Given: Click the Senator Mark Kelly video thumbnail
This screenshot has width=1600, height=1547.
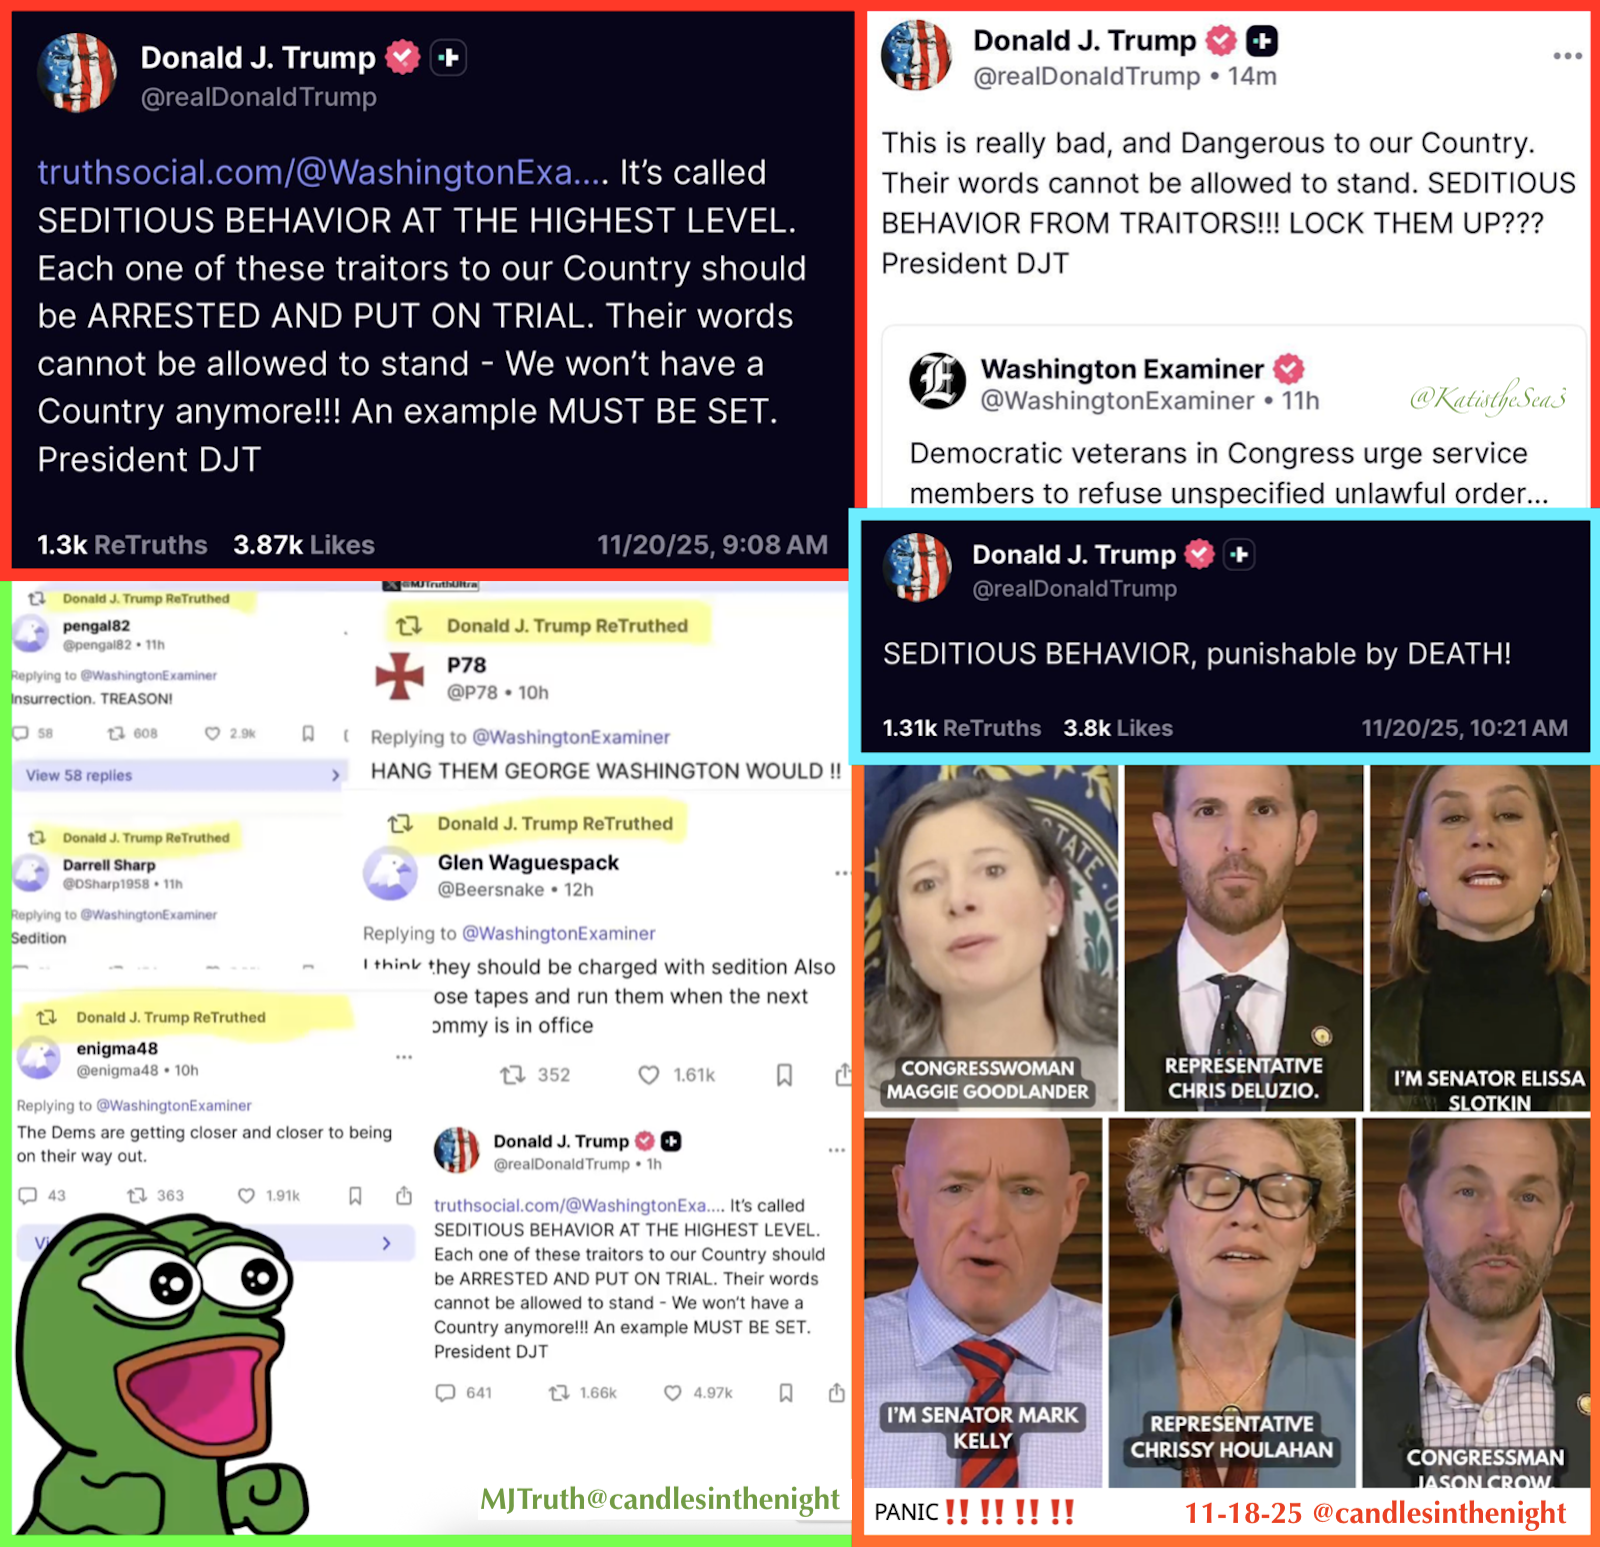Looking at the screenshot, I should click(984, 1302).
